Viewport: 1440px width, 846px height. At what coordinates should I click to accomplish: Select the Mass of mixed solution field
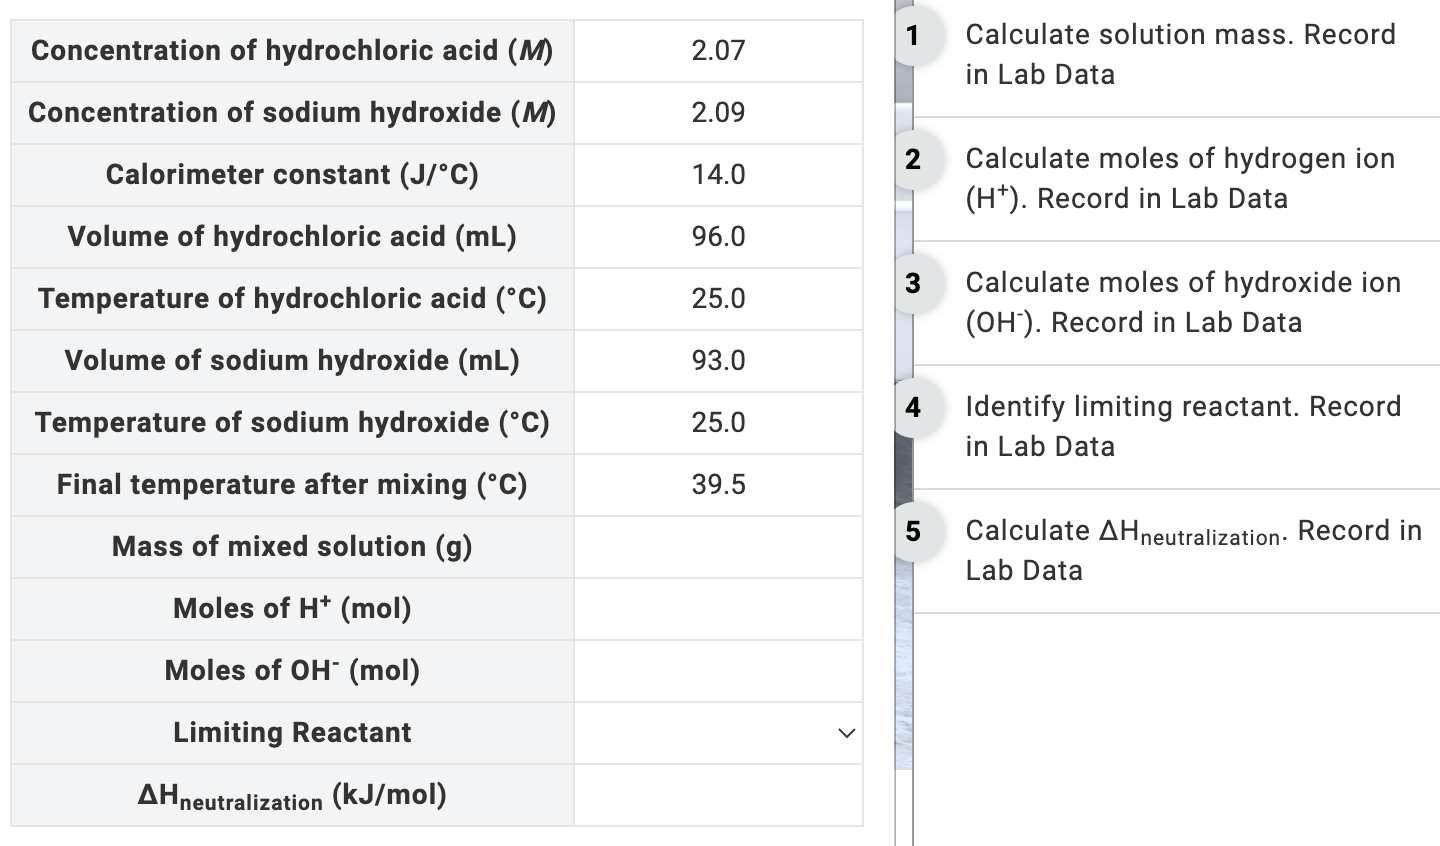click(718, 547)
